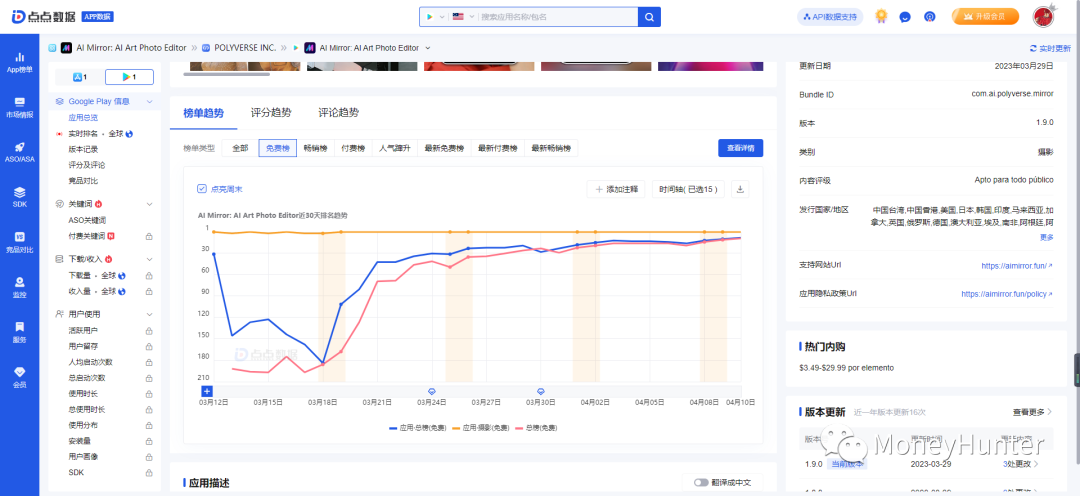Click the 升级会员 button
The height and width of the screenshot is (496, 1080).
pyautogui.click(x=984, y=16)
